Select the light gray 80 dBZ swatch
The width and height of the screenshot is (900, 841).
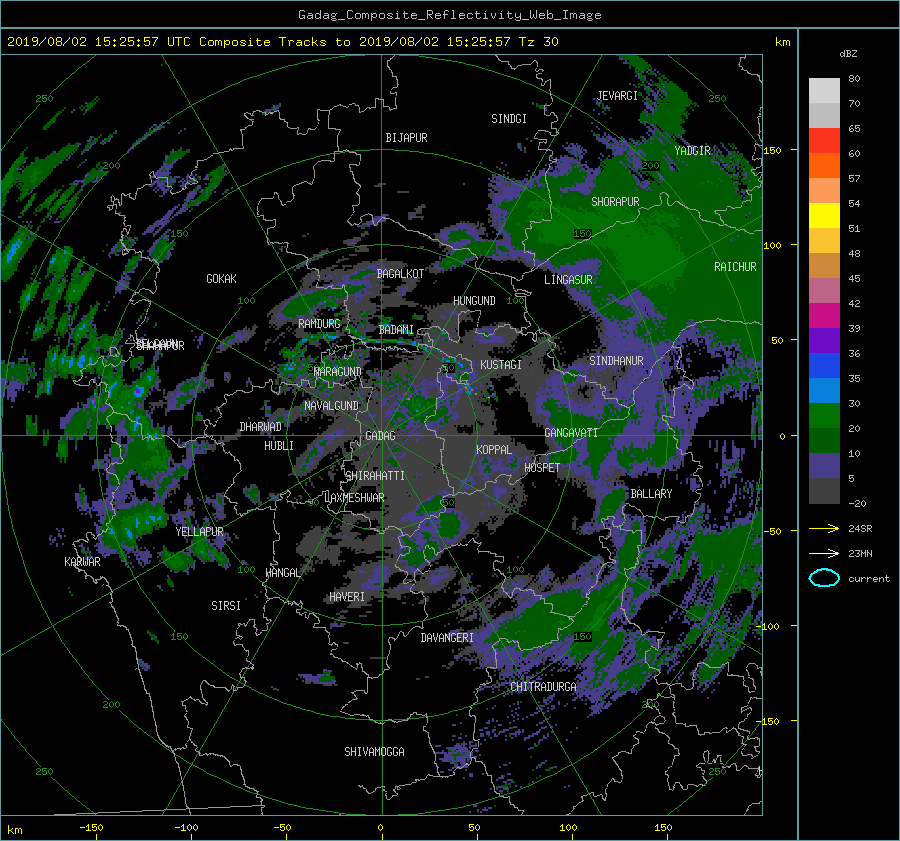[824, 90]
